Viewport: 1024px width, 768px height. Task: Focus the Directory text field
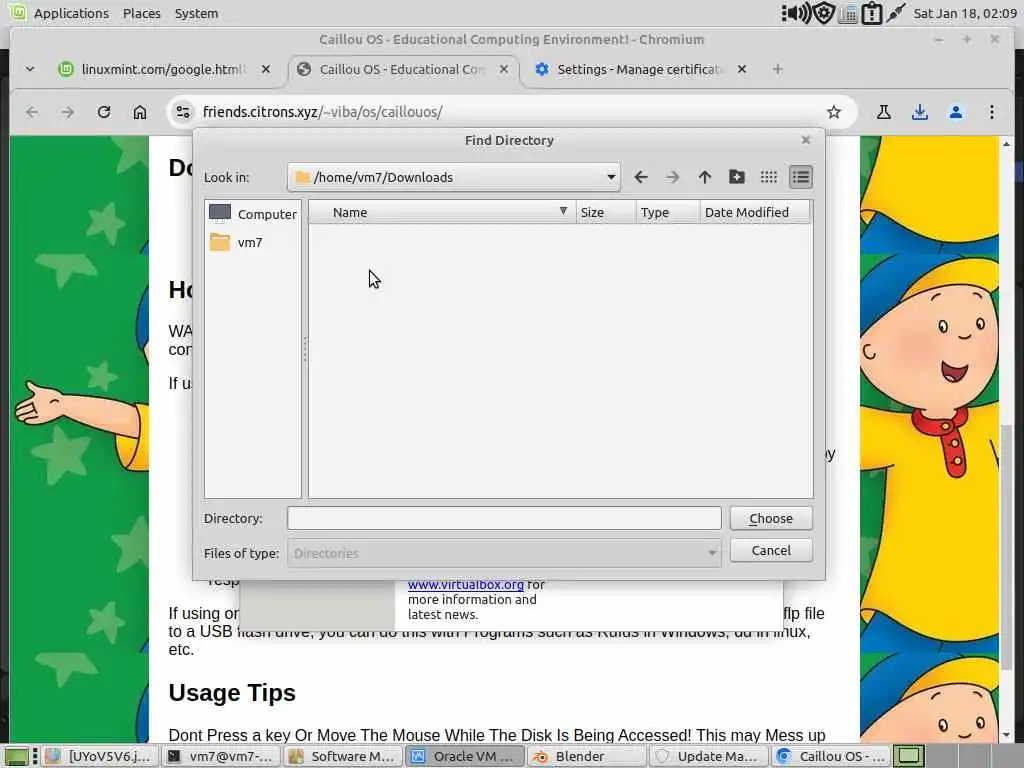coord(504,519)
